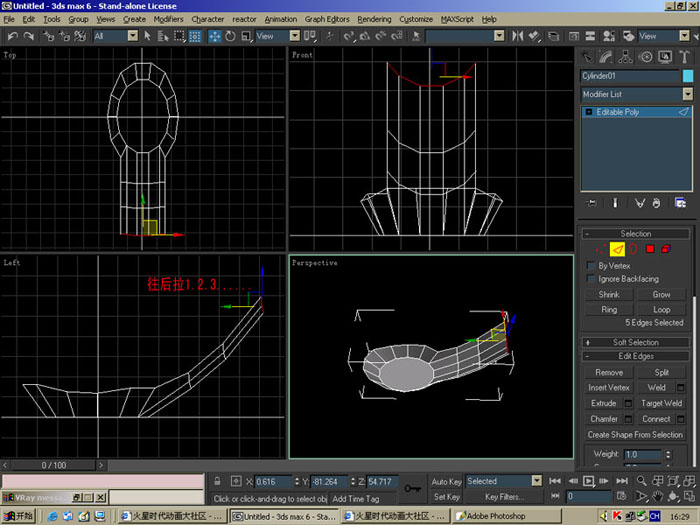
Task: Enable Ignore Backfacing checkbox
Action: [591, 279]
